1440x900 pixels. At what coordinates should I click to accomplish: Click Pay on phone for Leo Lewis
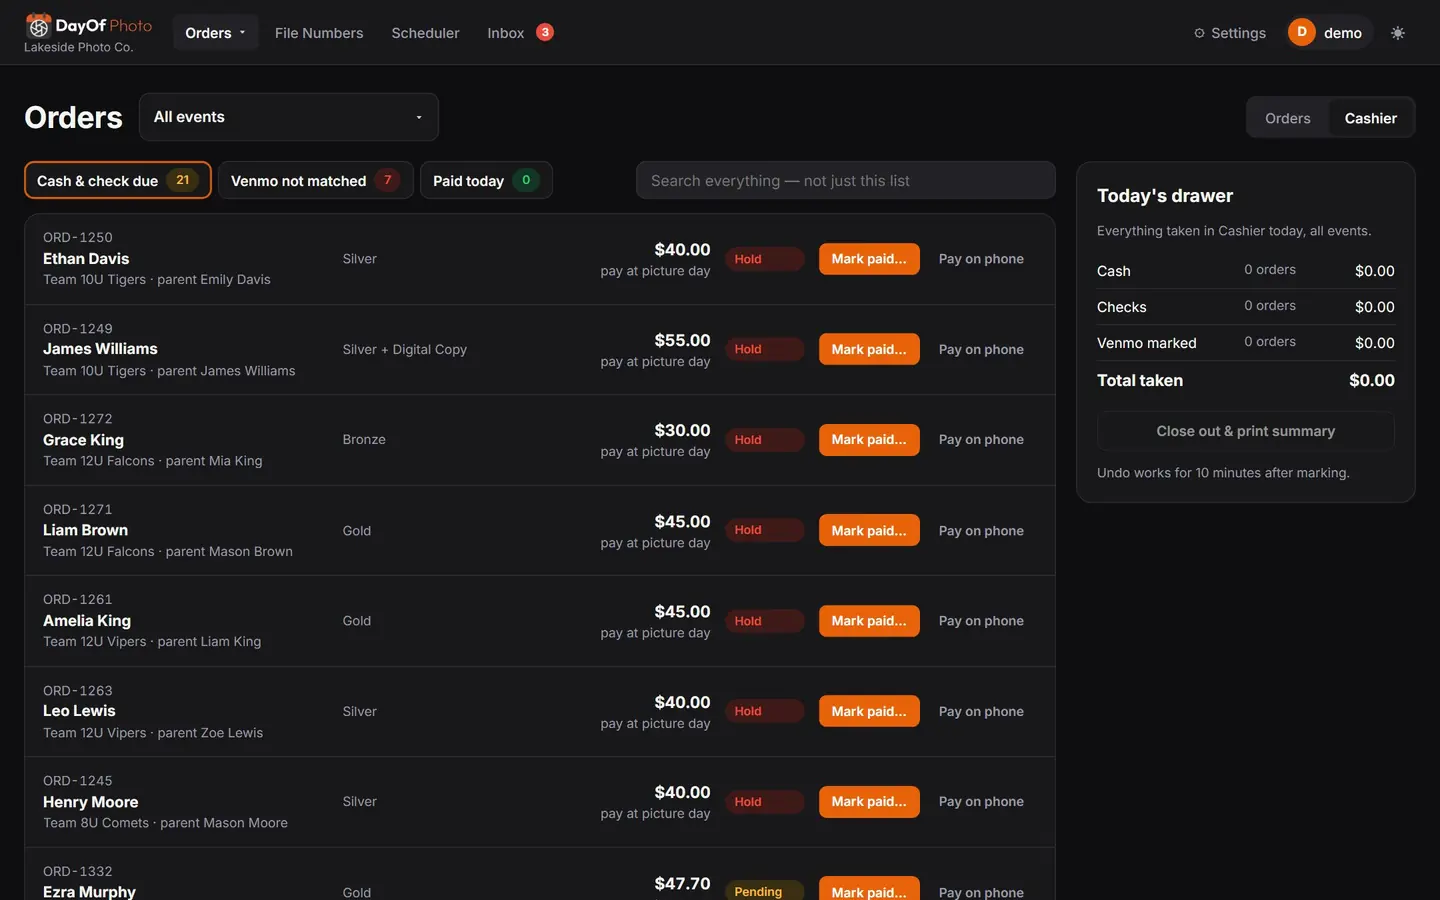coord(981,711)
